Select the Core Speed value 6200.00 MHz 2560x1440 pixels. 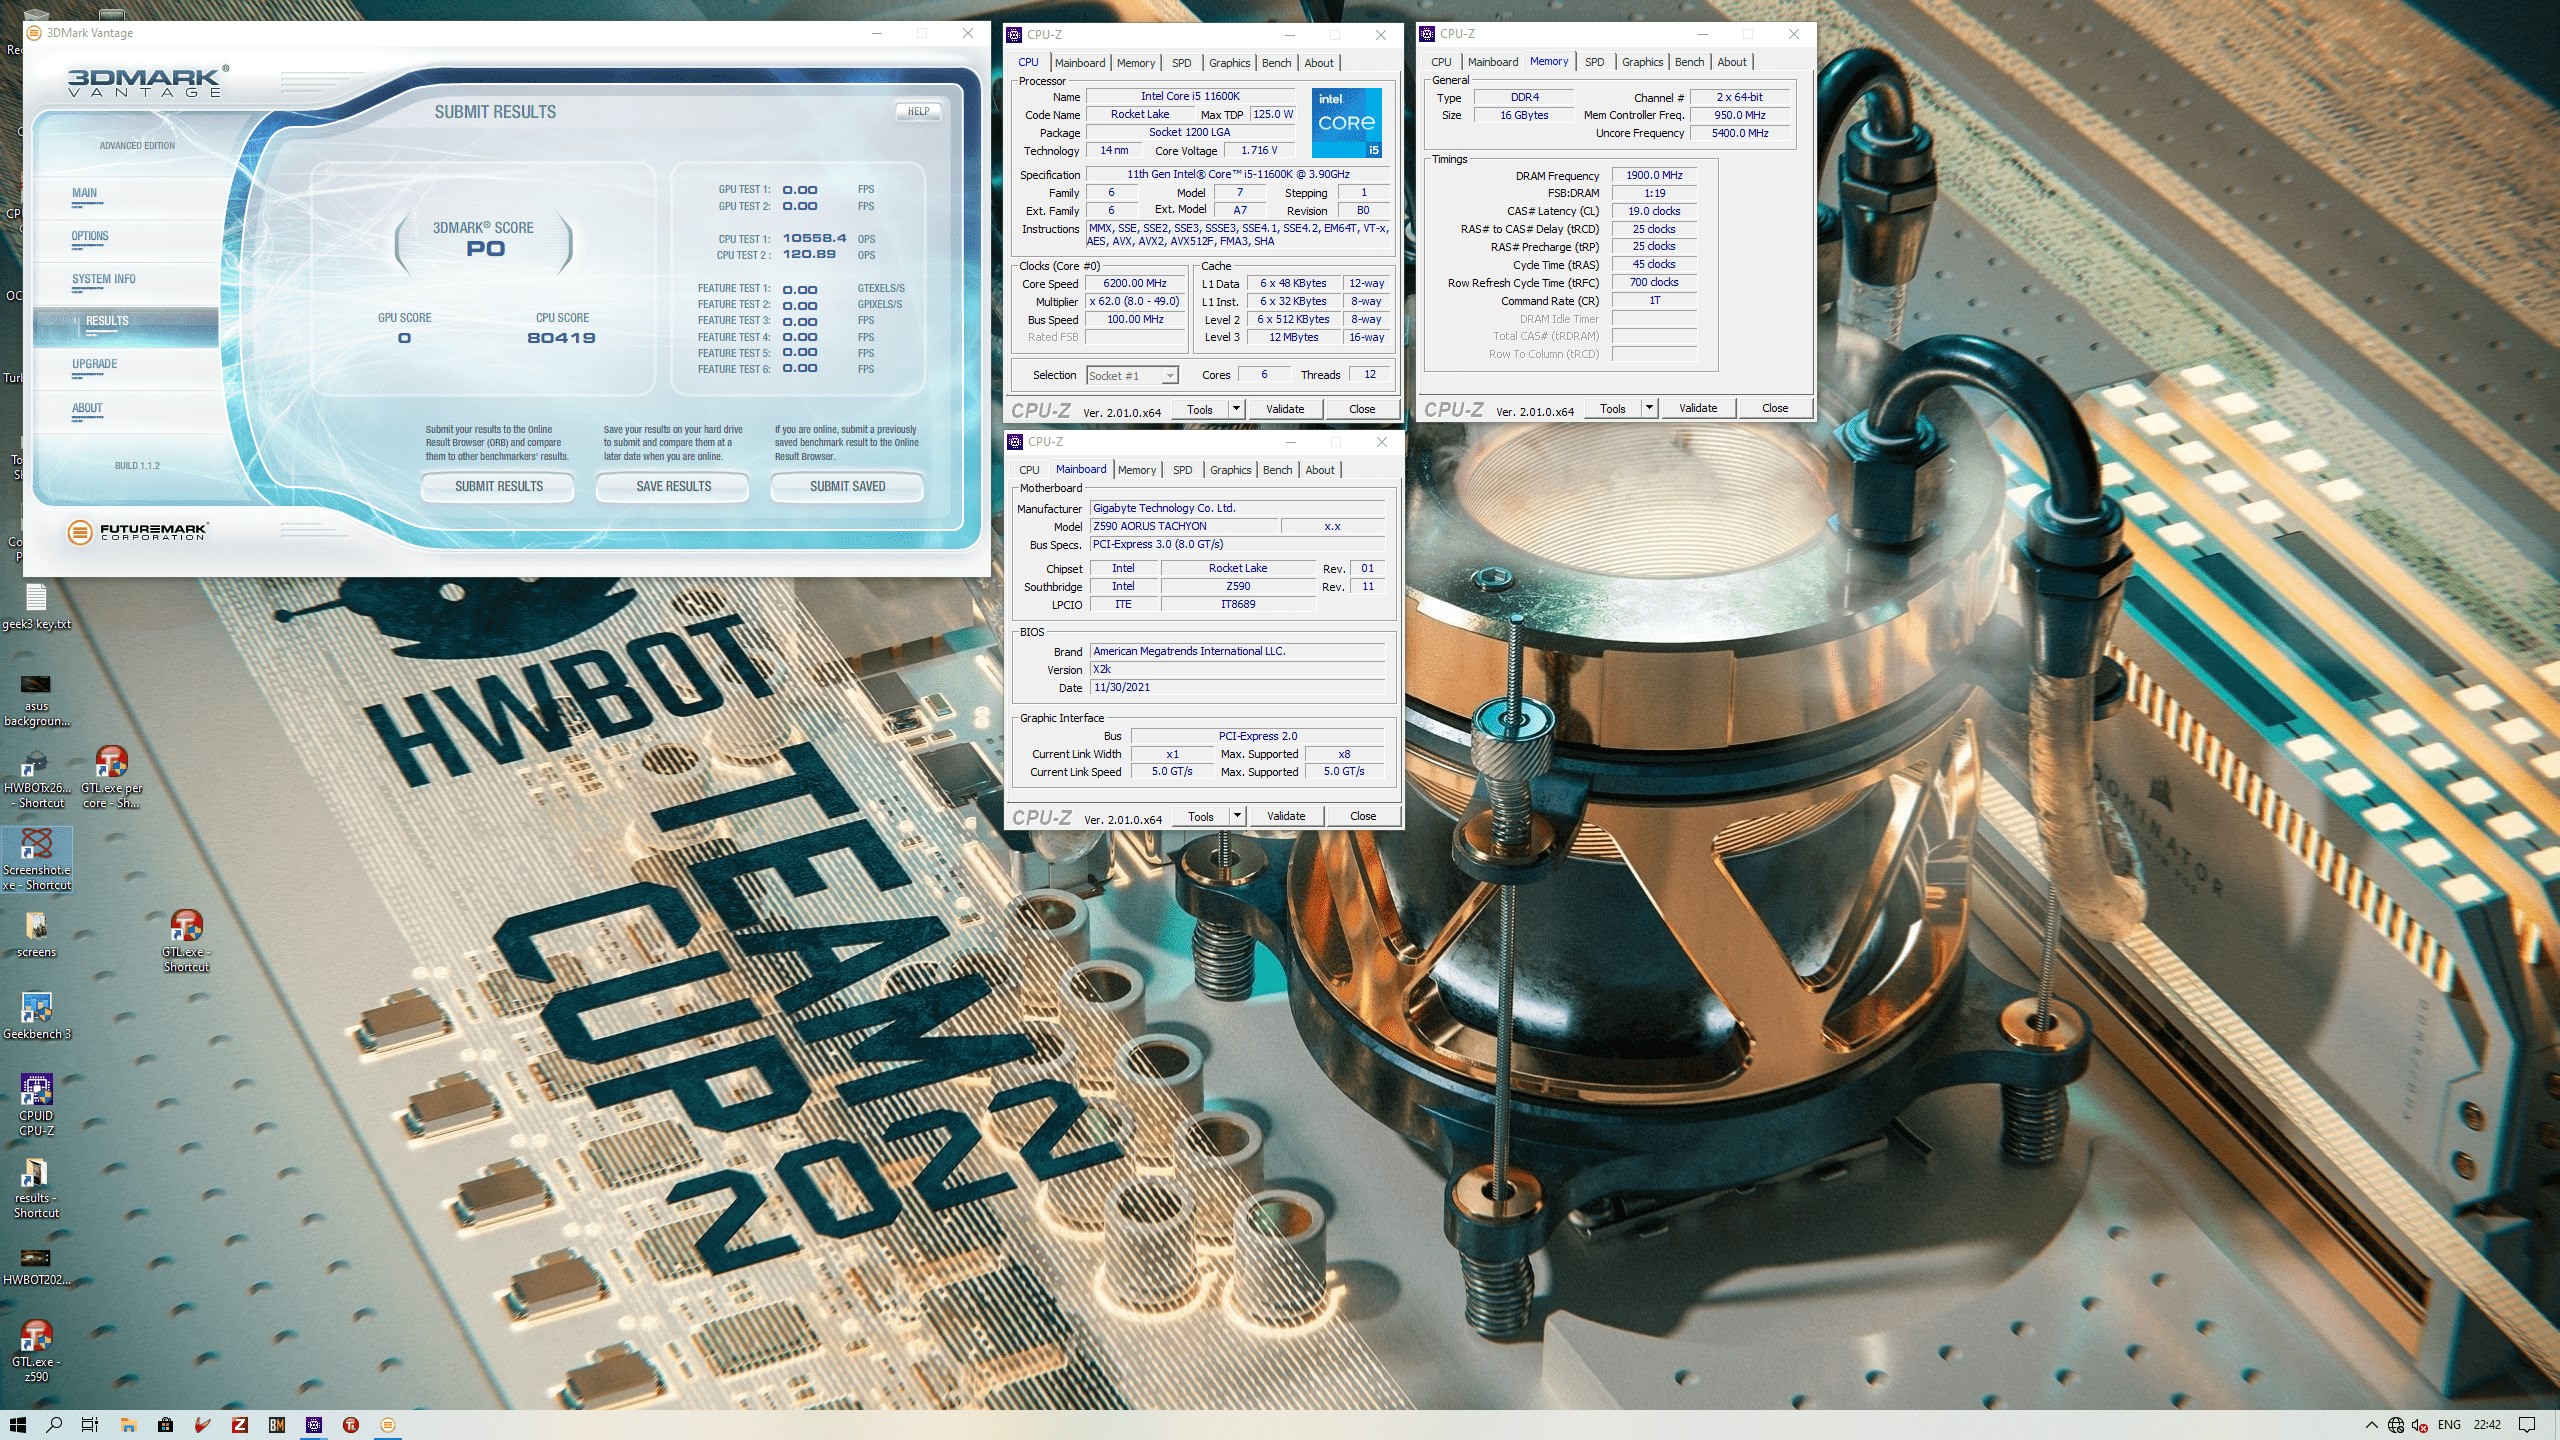(x=1135, y=284)
